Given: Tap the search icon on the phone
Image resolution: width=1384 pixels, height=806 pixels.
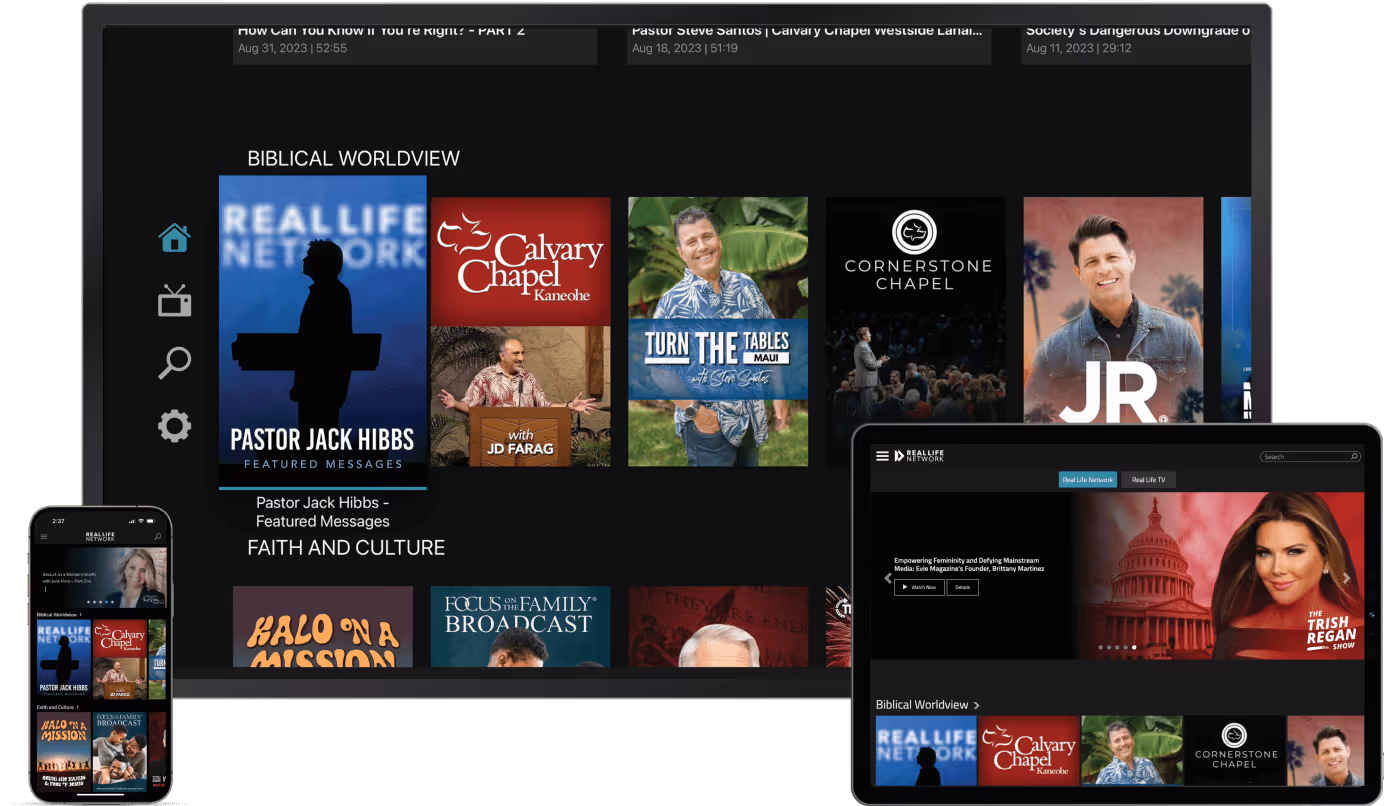Looking at the screenshot, I should tap(158, 538).
